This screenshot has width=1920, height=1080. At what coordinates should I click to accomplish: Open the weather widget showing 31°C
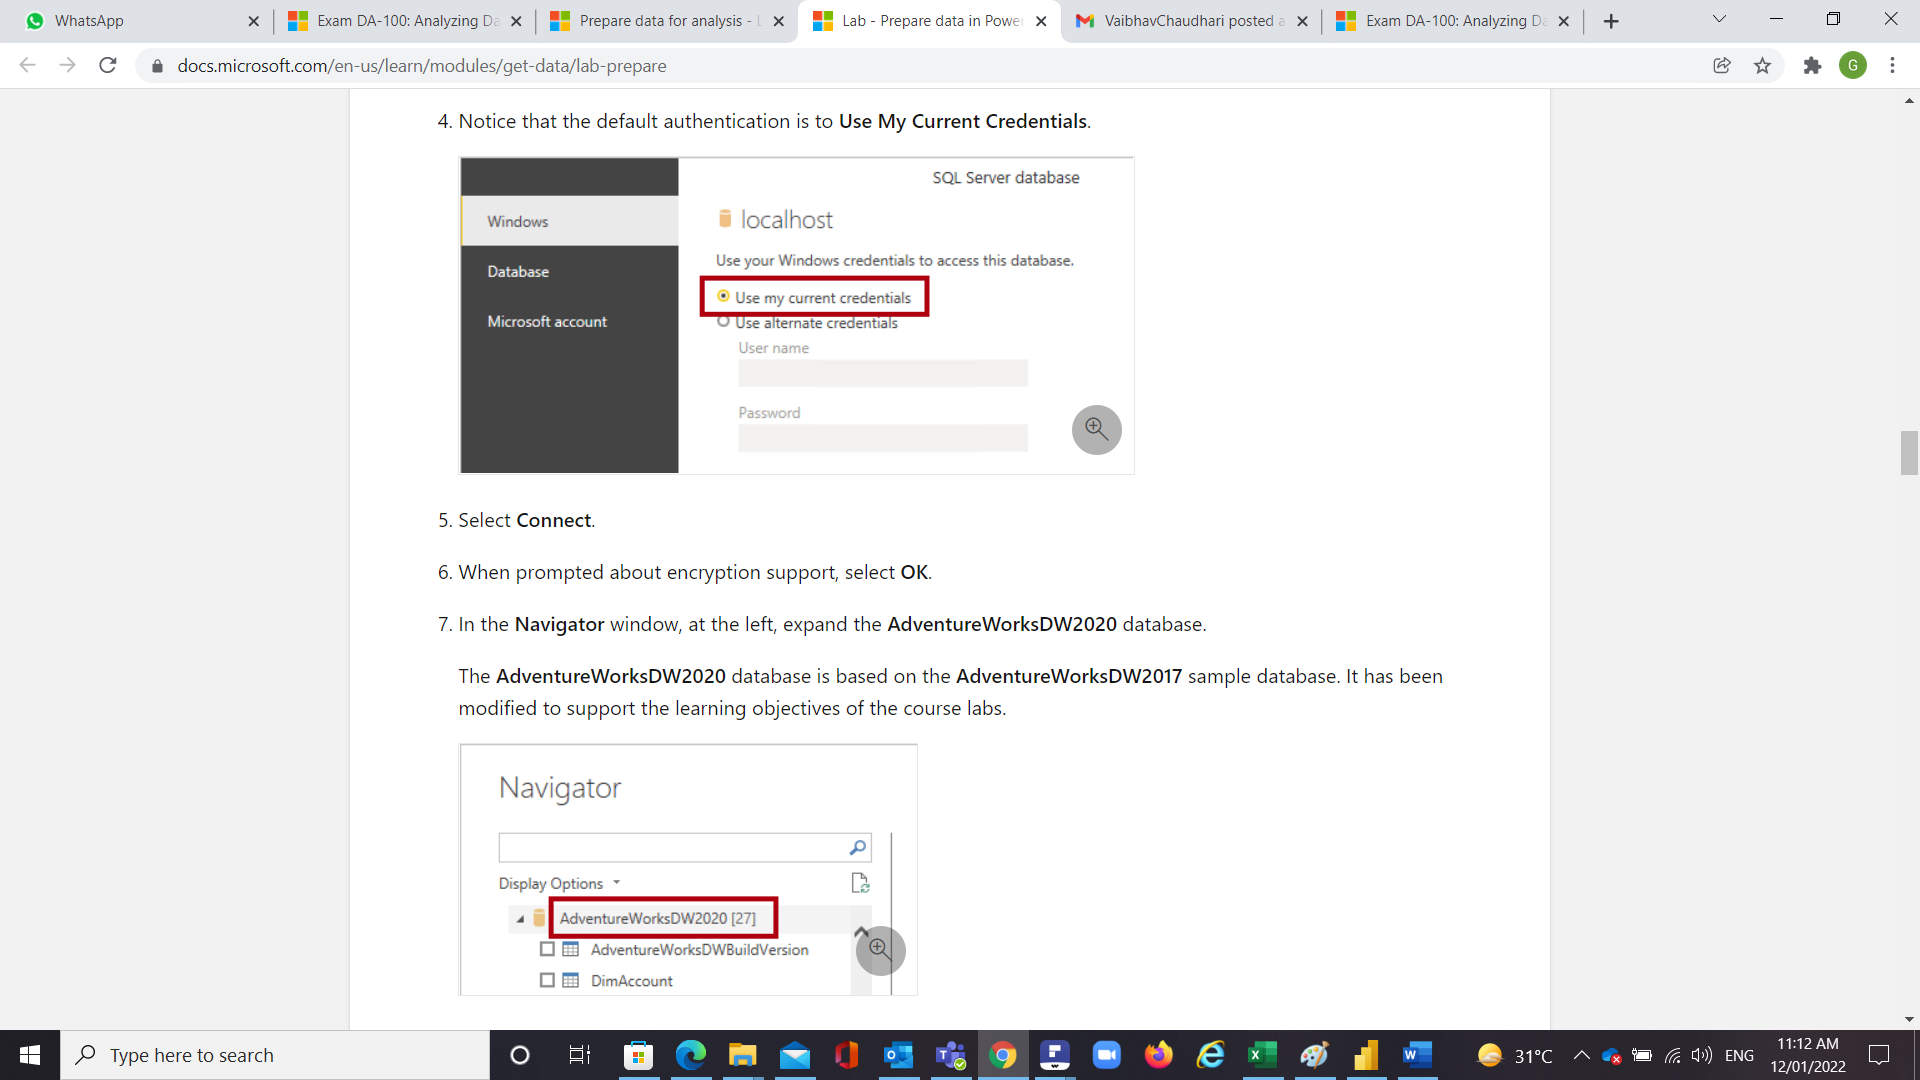pos(1514,1055)
